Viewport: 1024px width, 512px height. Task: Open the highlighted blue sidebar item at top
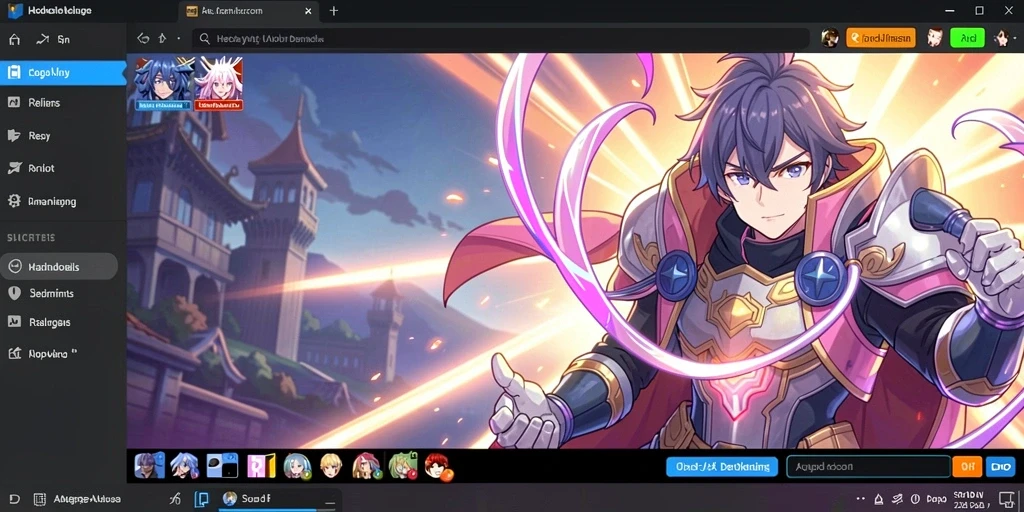pyautogui.click(x=63, y=72)
